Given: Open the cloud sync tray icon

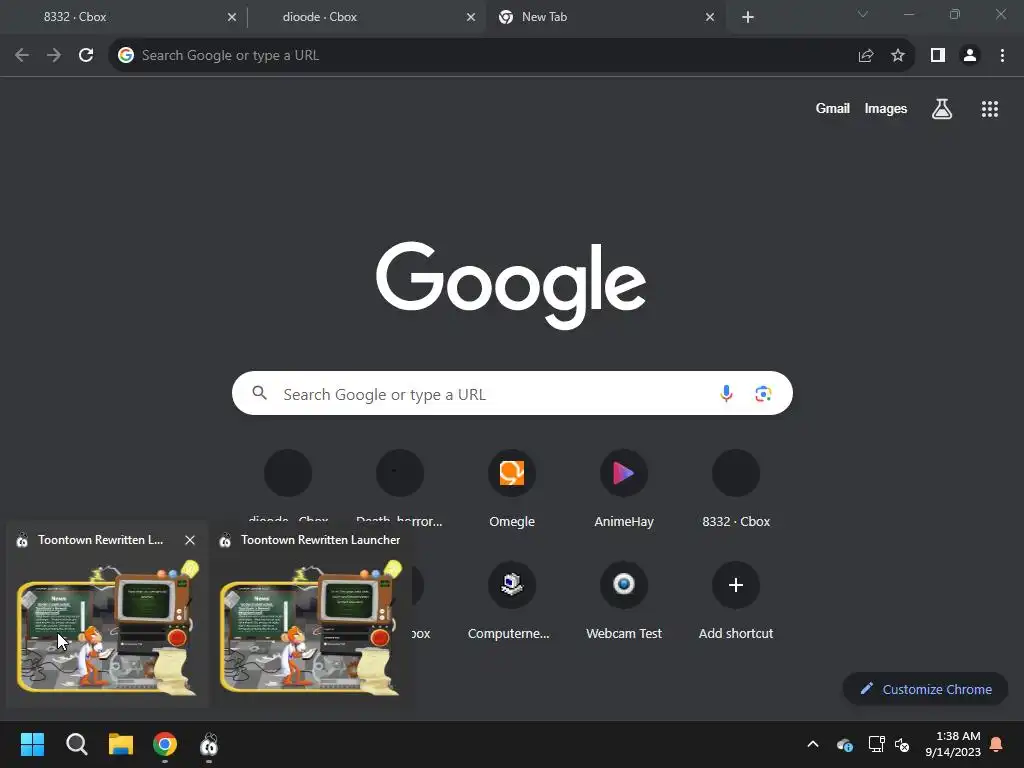Looking at the screenshot, I should [x=845, y=744].
